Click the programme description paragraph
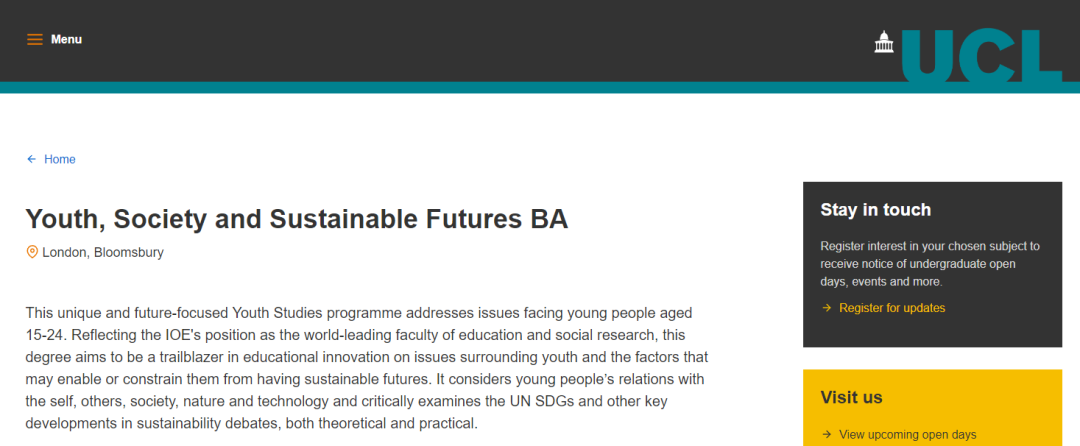This screenshot has height=446, width=1080. [367, 368]
